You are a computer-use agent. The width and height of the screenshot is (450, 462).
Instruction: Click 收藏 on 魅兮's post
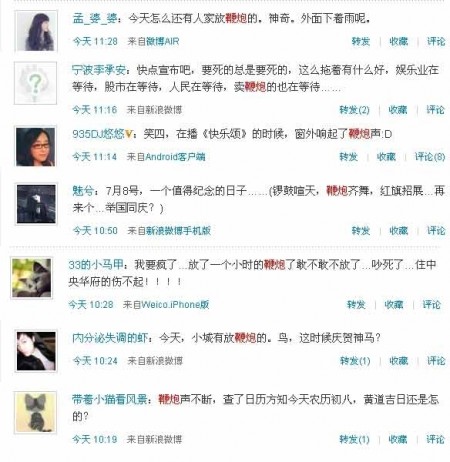(x=398, y=230)
